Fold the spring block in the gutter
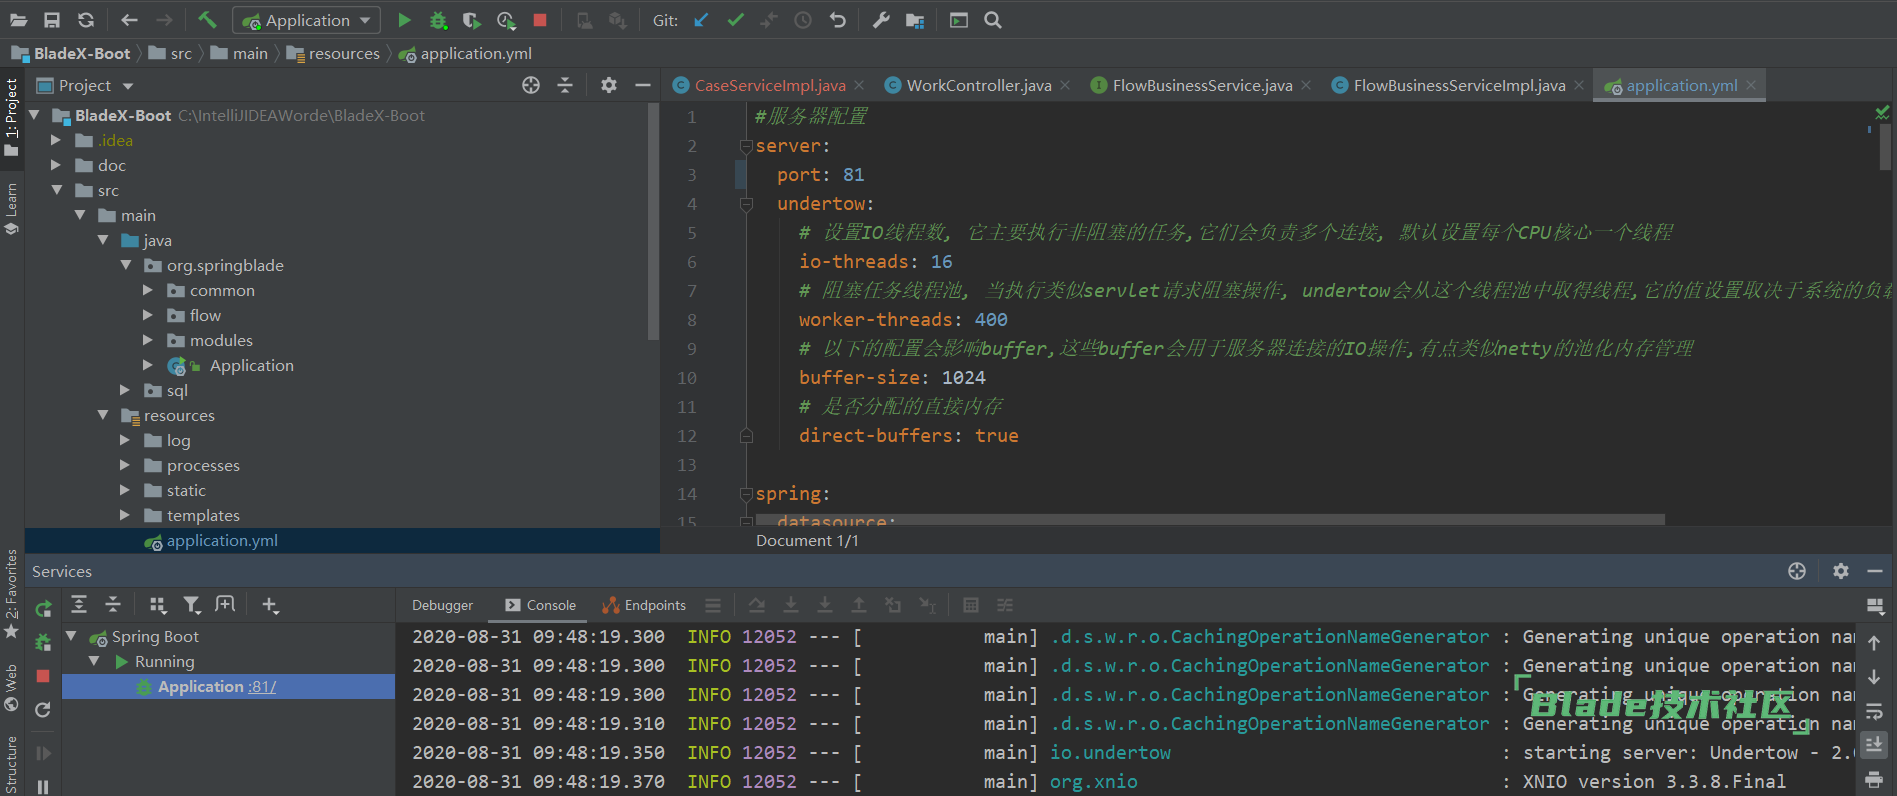Screen dimensions: 1897x796 (745, 494)
